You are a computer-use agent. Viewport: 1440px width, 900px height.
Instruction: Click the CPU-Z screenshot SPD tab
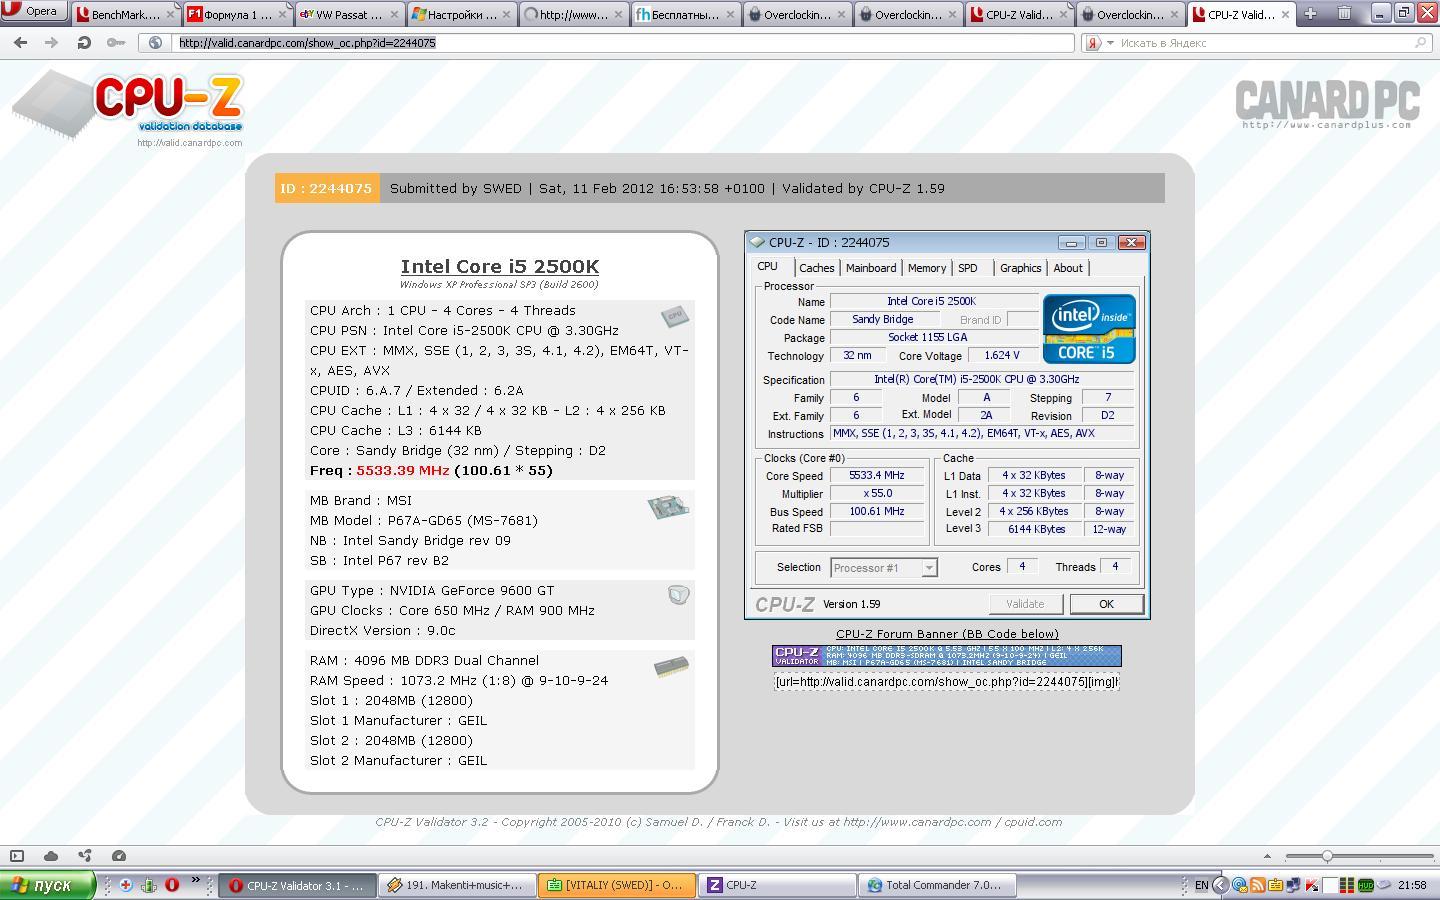[967, 268]
